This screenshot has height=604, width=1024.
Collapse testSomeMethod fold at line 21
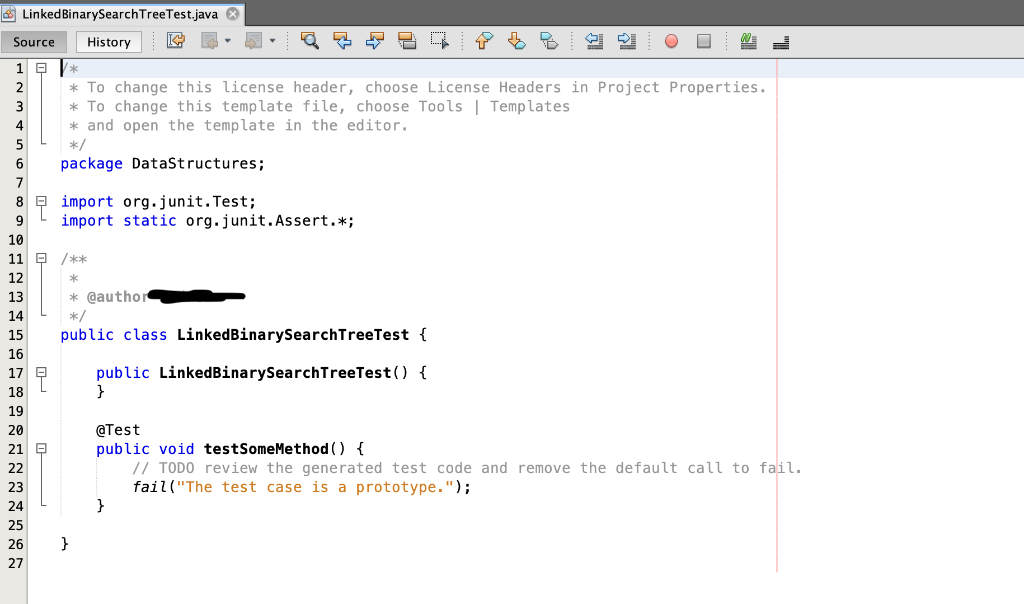pos(41,449)
